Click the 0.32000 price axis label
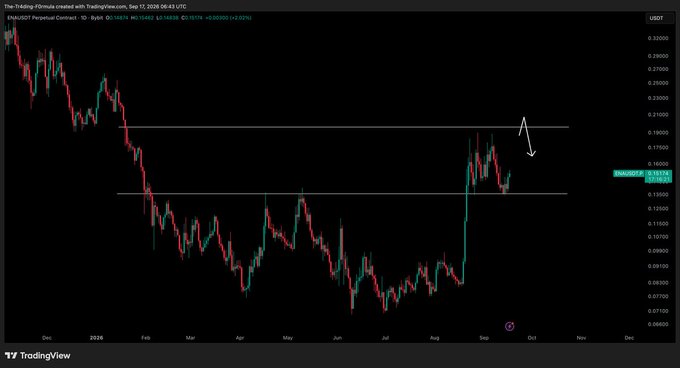Image resolution: width=680 pixels, height=368 pixels. (x=658, y=38)
